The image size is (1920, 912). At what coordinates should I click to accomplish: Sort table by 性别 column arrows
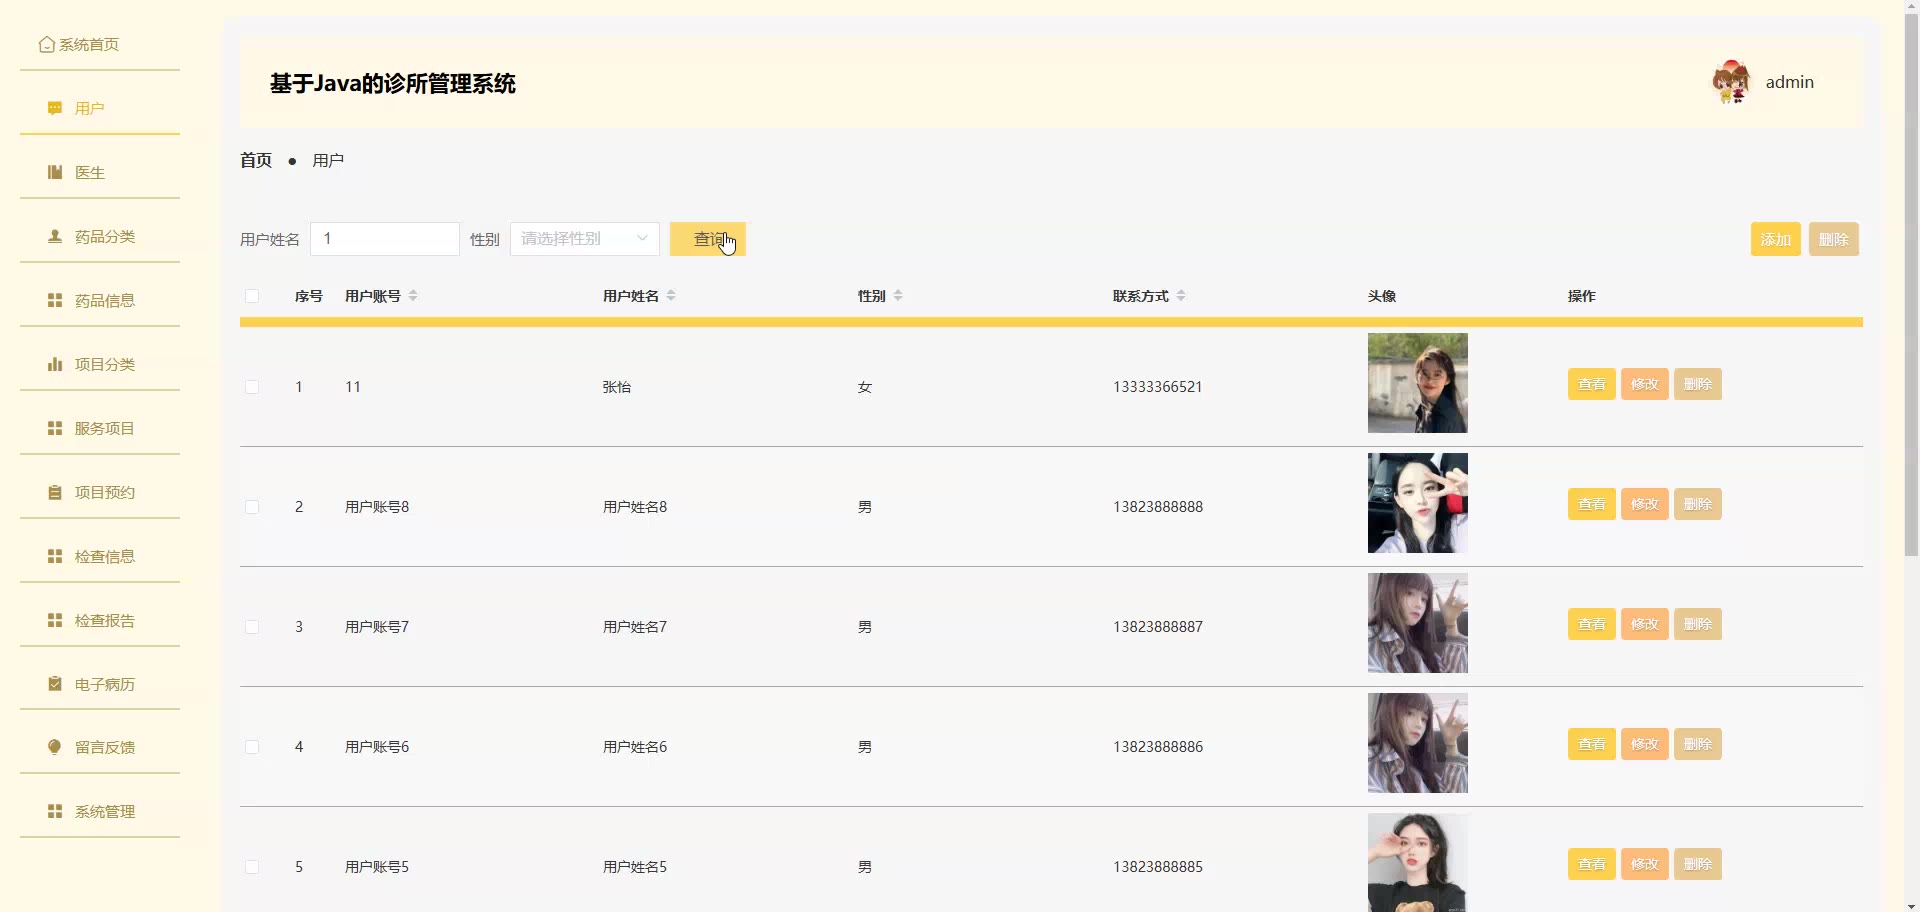click(898, 296)
